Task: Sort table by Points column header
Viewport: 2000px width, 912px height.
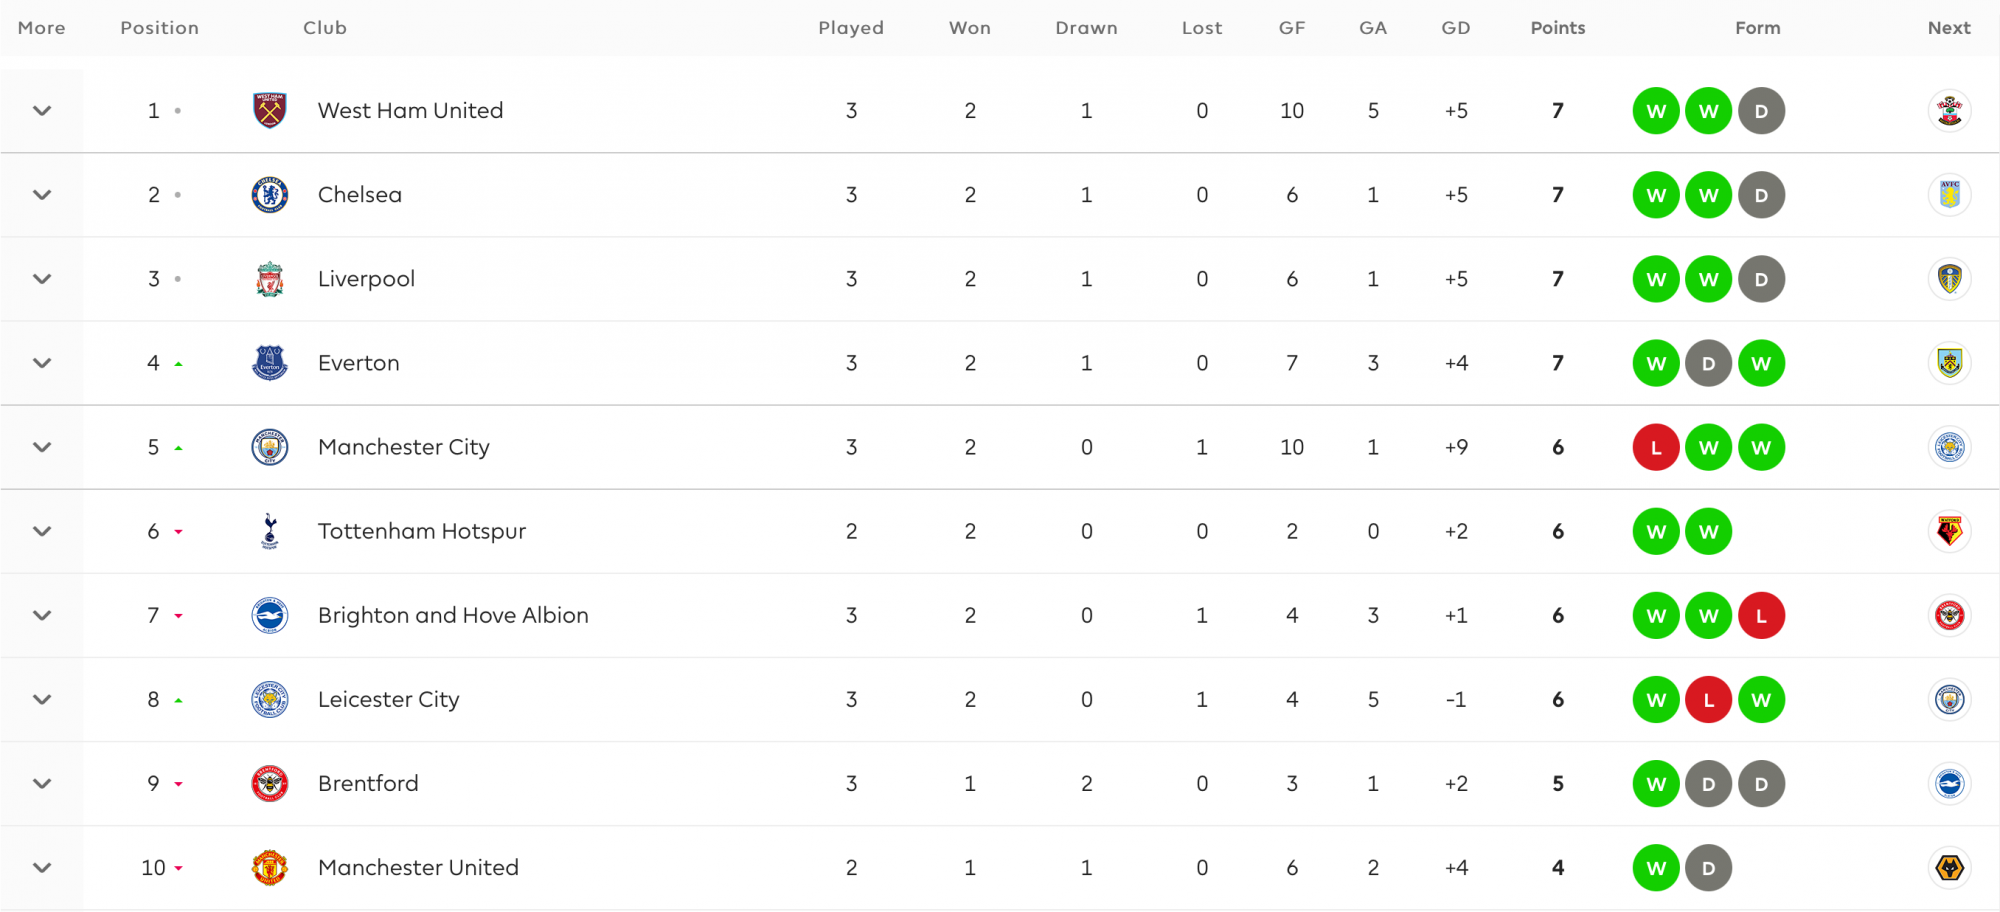Action: (x=1557, y=28)
